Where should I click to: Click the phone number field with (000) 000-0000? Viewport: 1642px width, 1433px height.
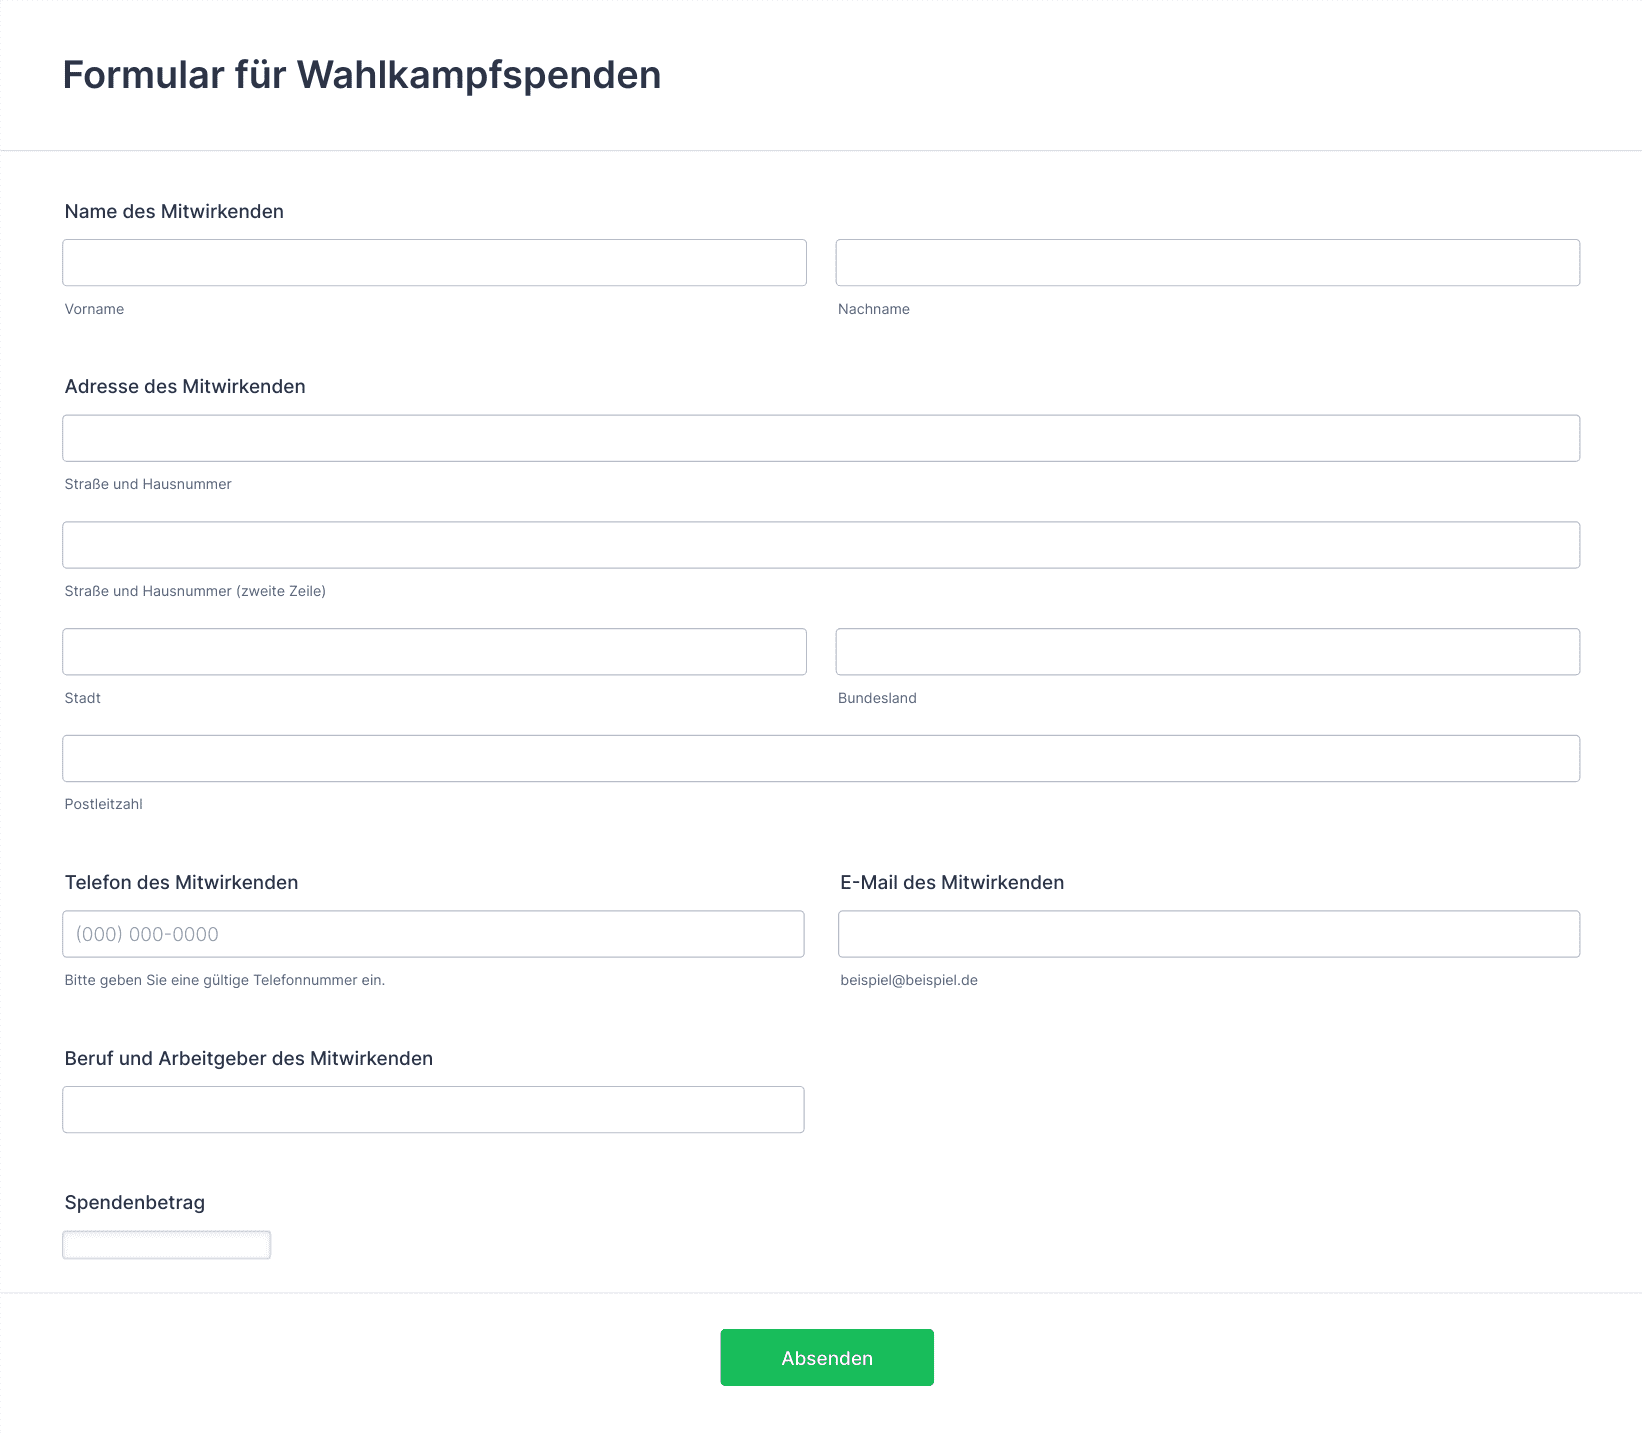[x=433, y=934]
